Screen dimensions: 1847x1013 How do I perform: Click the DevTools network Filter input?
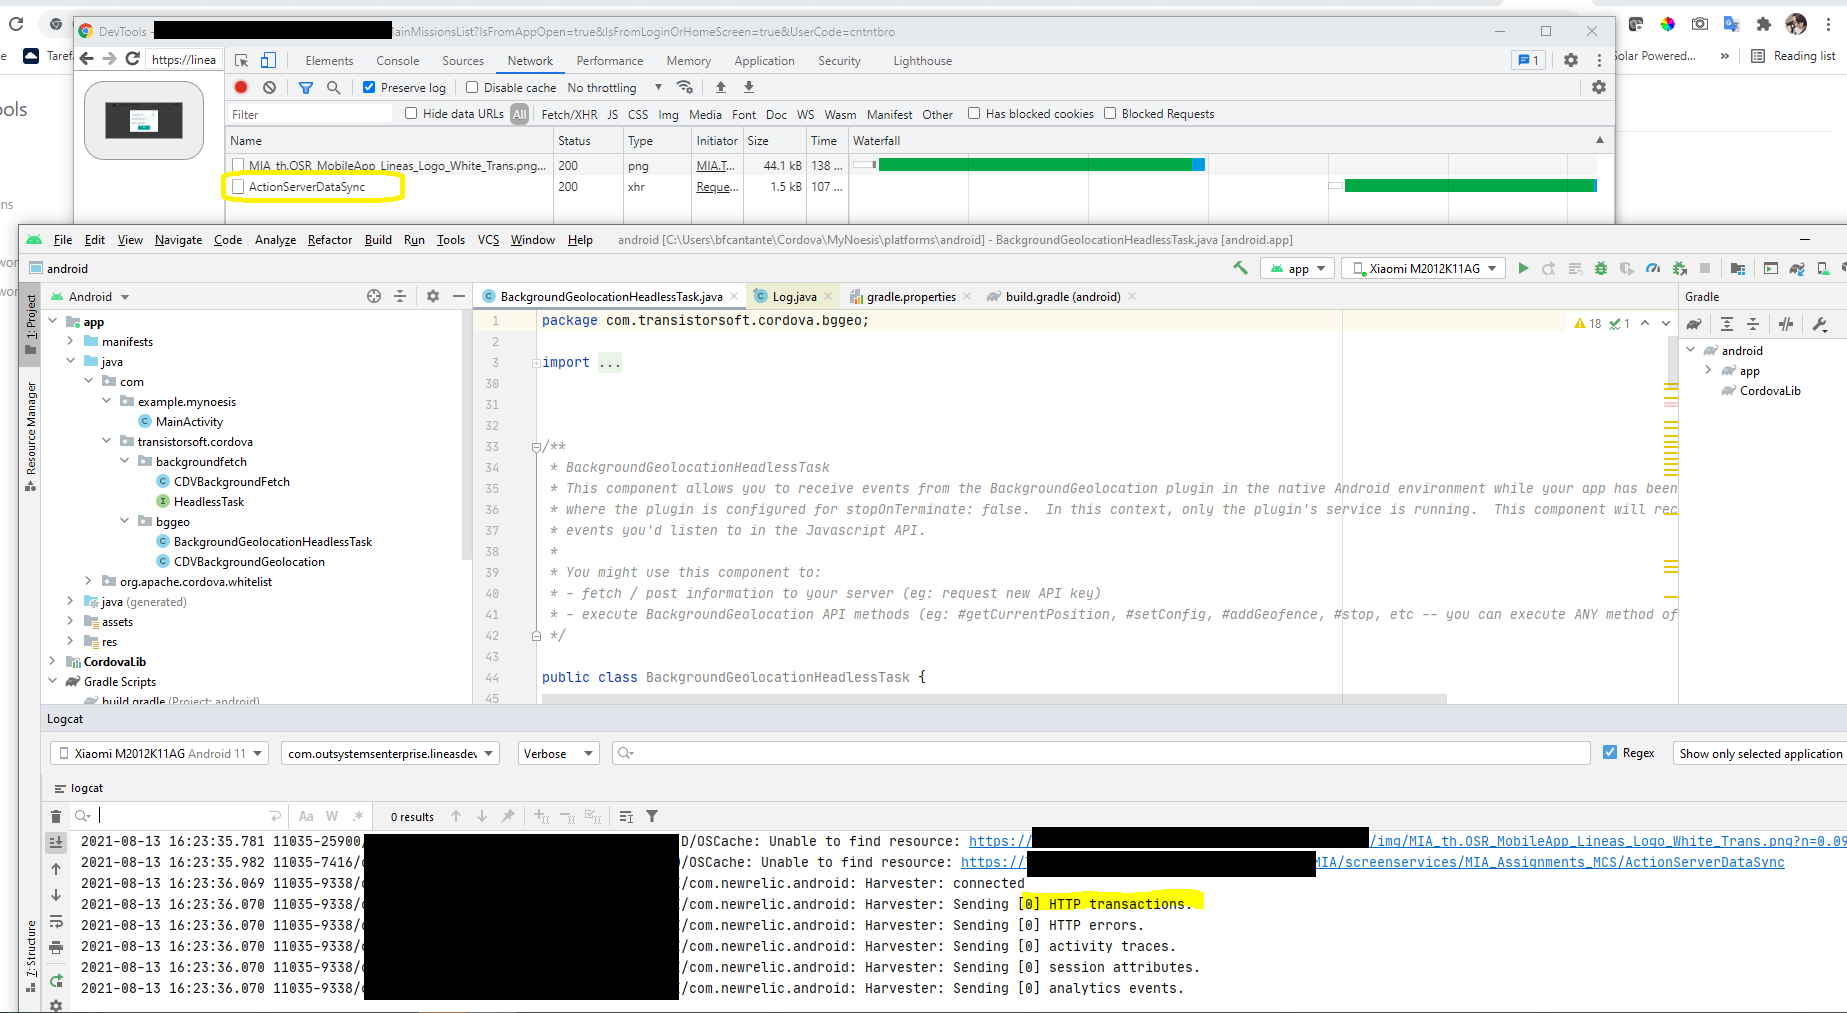[311, 114]
